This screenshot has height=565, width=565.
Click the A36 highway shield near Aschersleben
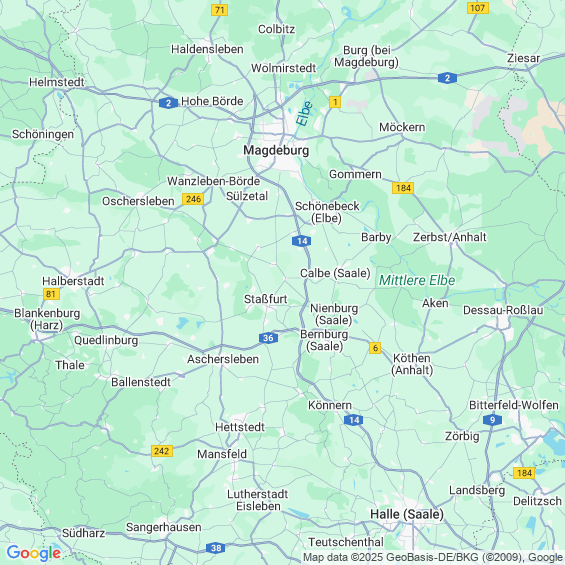pos(268,338)
